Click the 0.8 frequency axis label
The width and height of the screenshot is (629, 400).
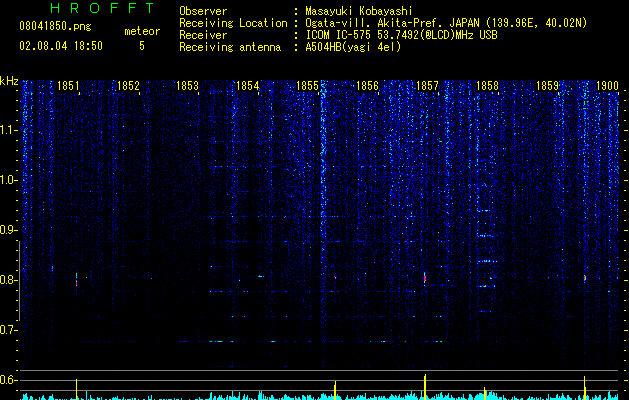[x=8, y=280]
